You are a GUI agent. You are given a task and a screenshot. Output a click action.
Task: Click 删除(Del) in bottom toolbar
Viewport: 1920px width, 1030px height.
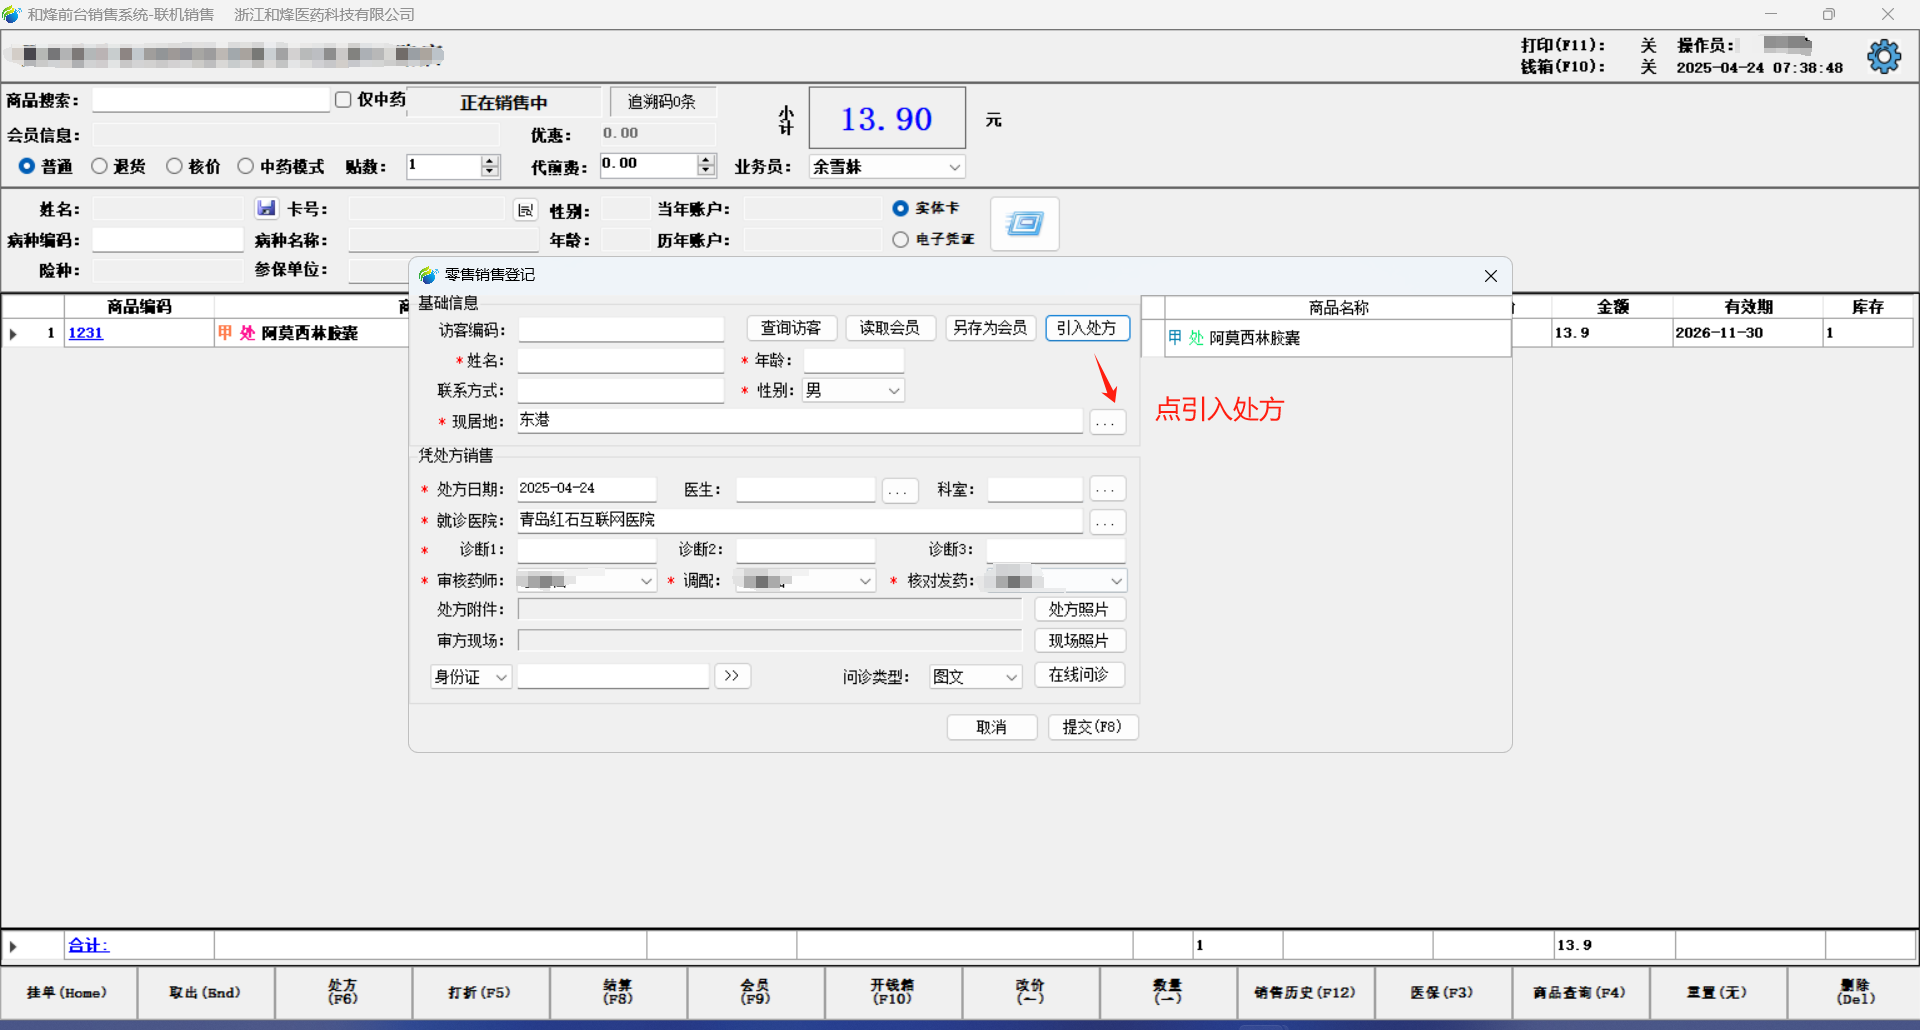(1855, 993)
